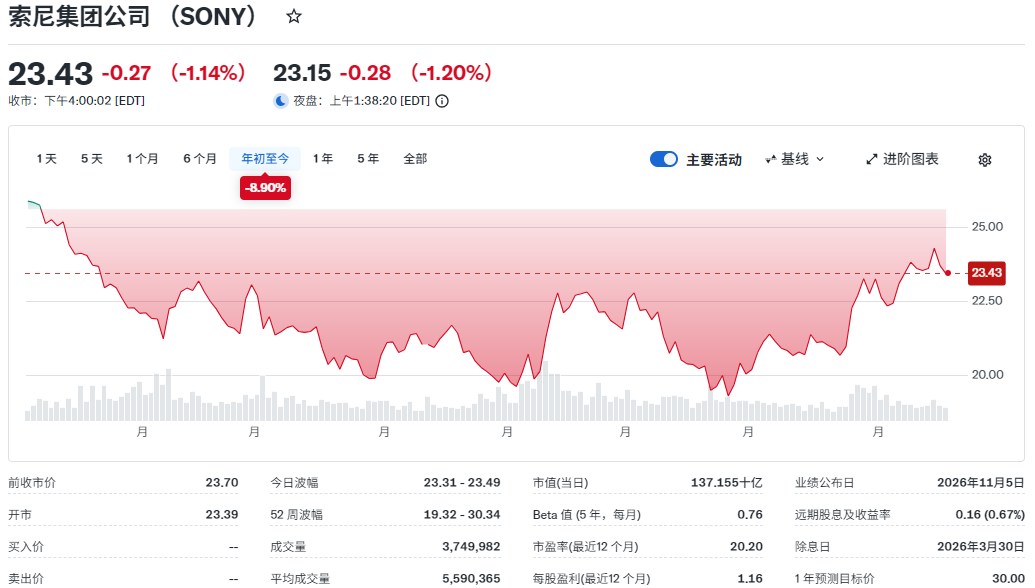
Task: Click the 23.43 current price chart marker
Action: [986, 273]
